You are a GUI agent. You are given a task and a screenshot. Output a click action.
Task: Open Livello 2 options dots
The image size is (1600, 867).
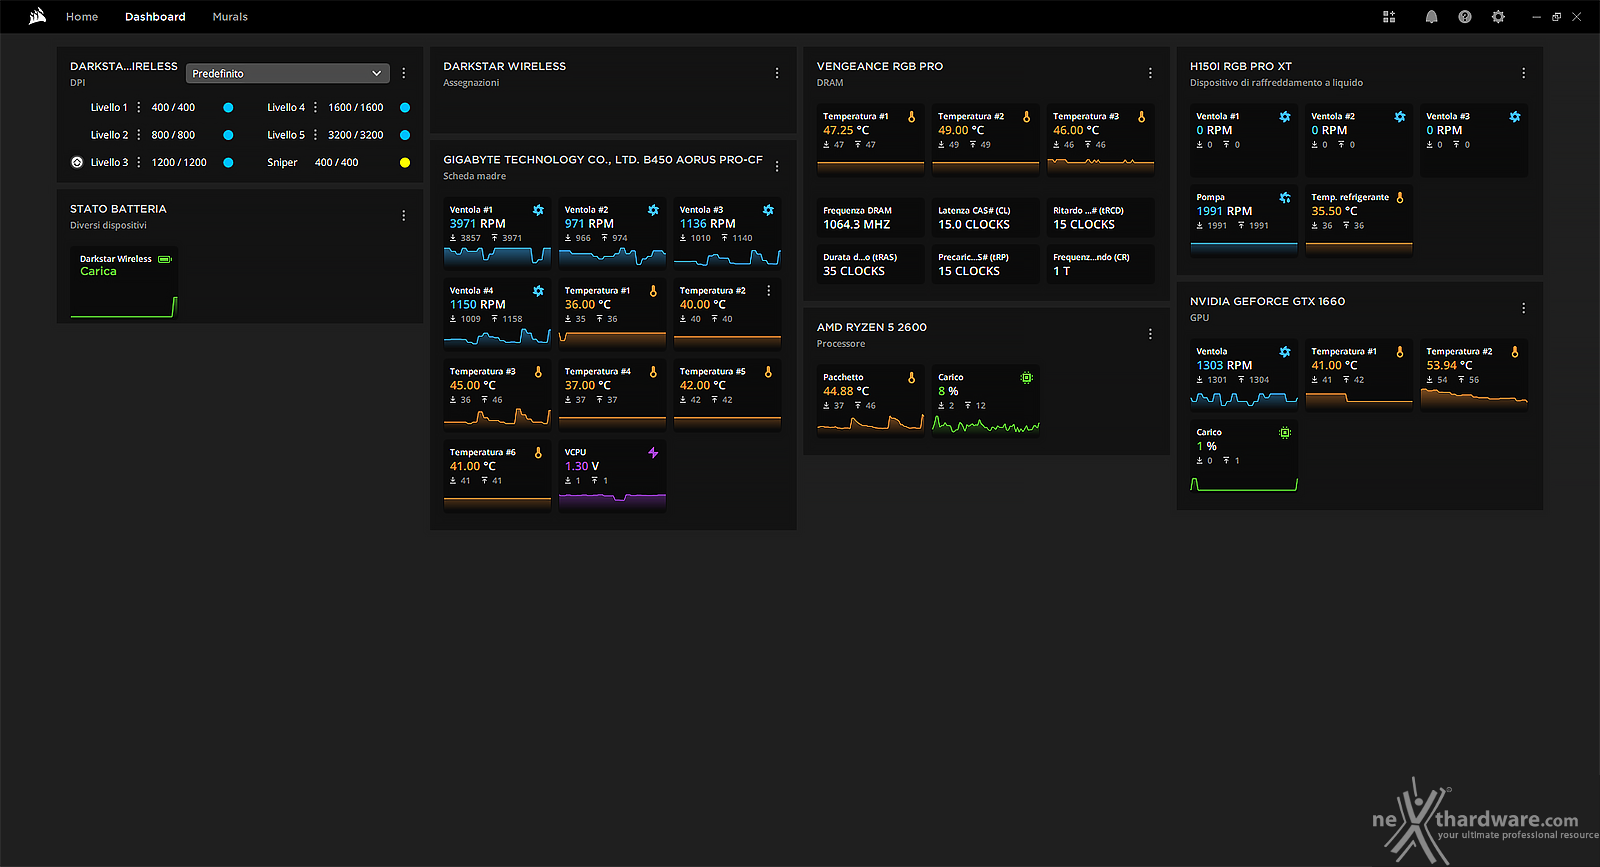pyautogui.click(x=139, y=135)
